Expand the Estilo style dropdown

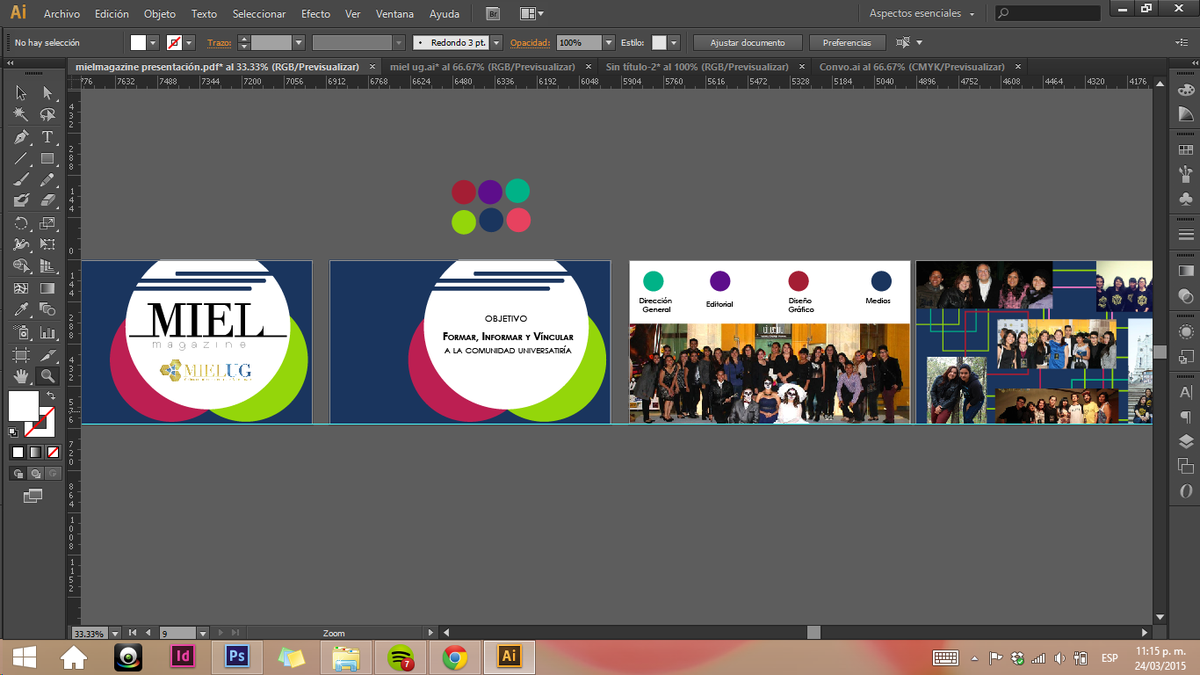(x=674, y=43)
